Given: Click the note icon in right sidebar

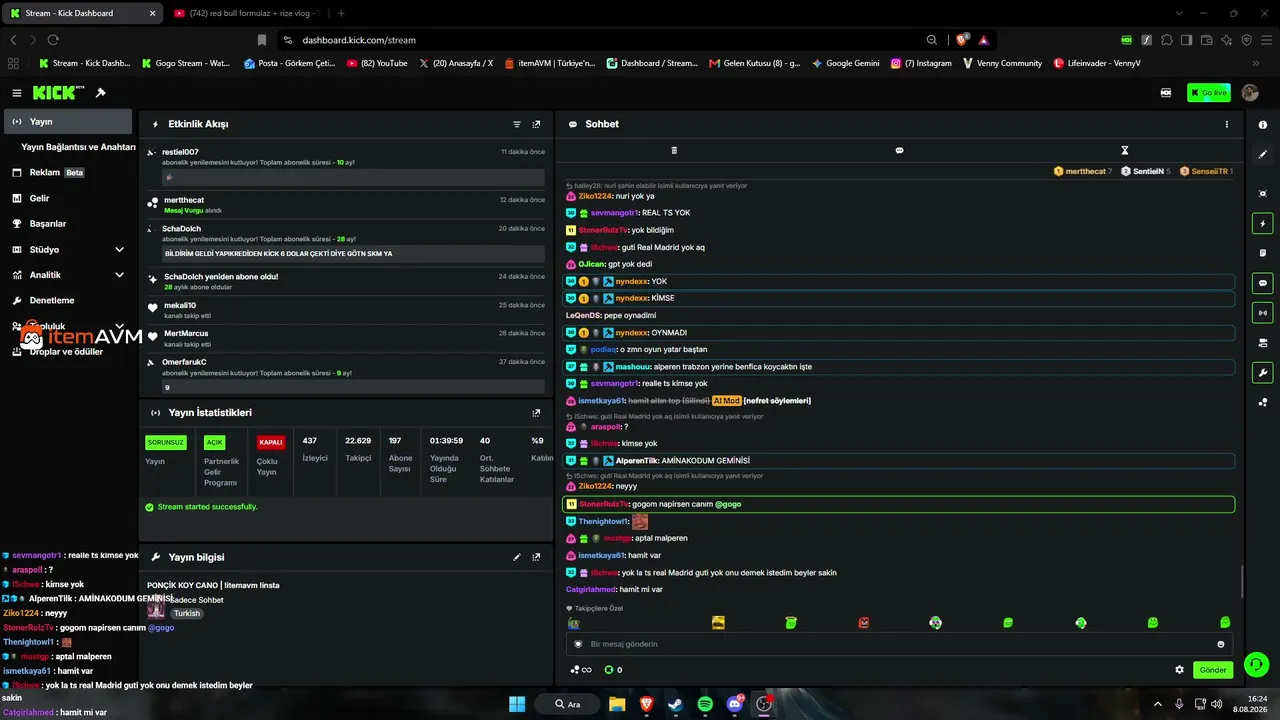Looking at the screenshot, I should click(x=1263, y=253).
